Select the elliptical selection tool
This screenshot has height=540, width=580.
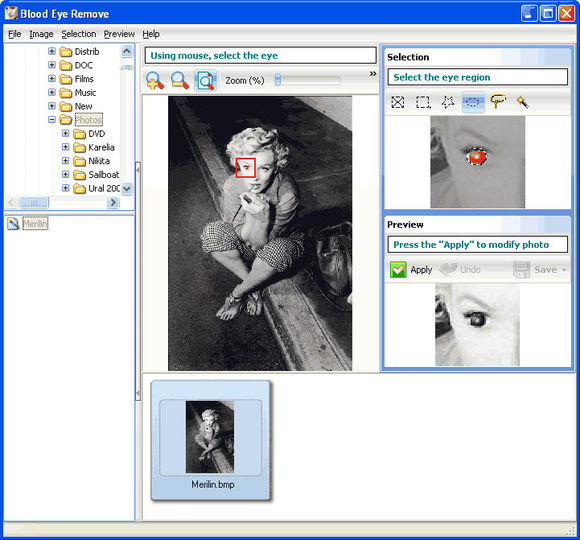pyautogui.click(x=473, y=102)
